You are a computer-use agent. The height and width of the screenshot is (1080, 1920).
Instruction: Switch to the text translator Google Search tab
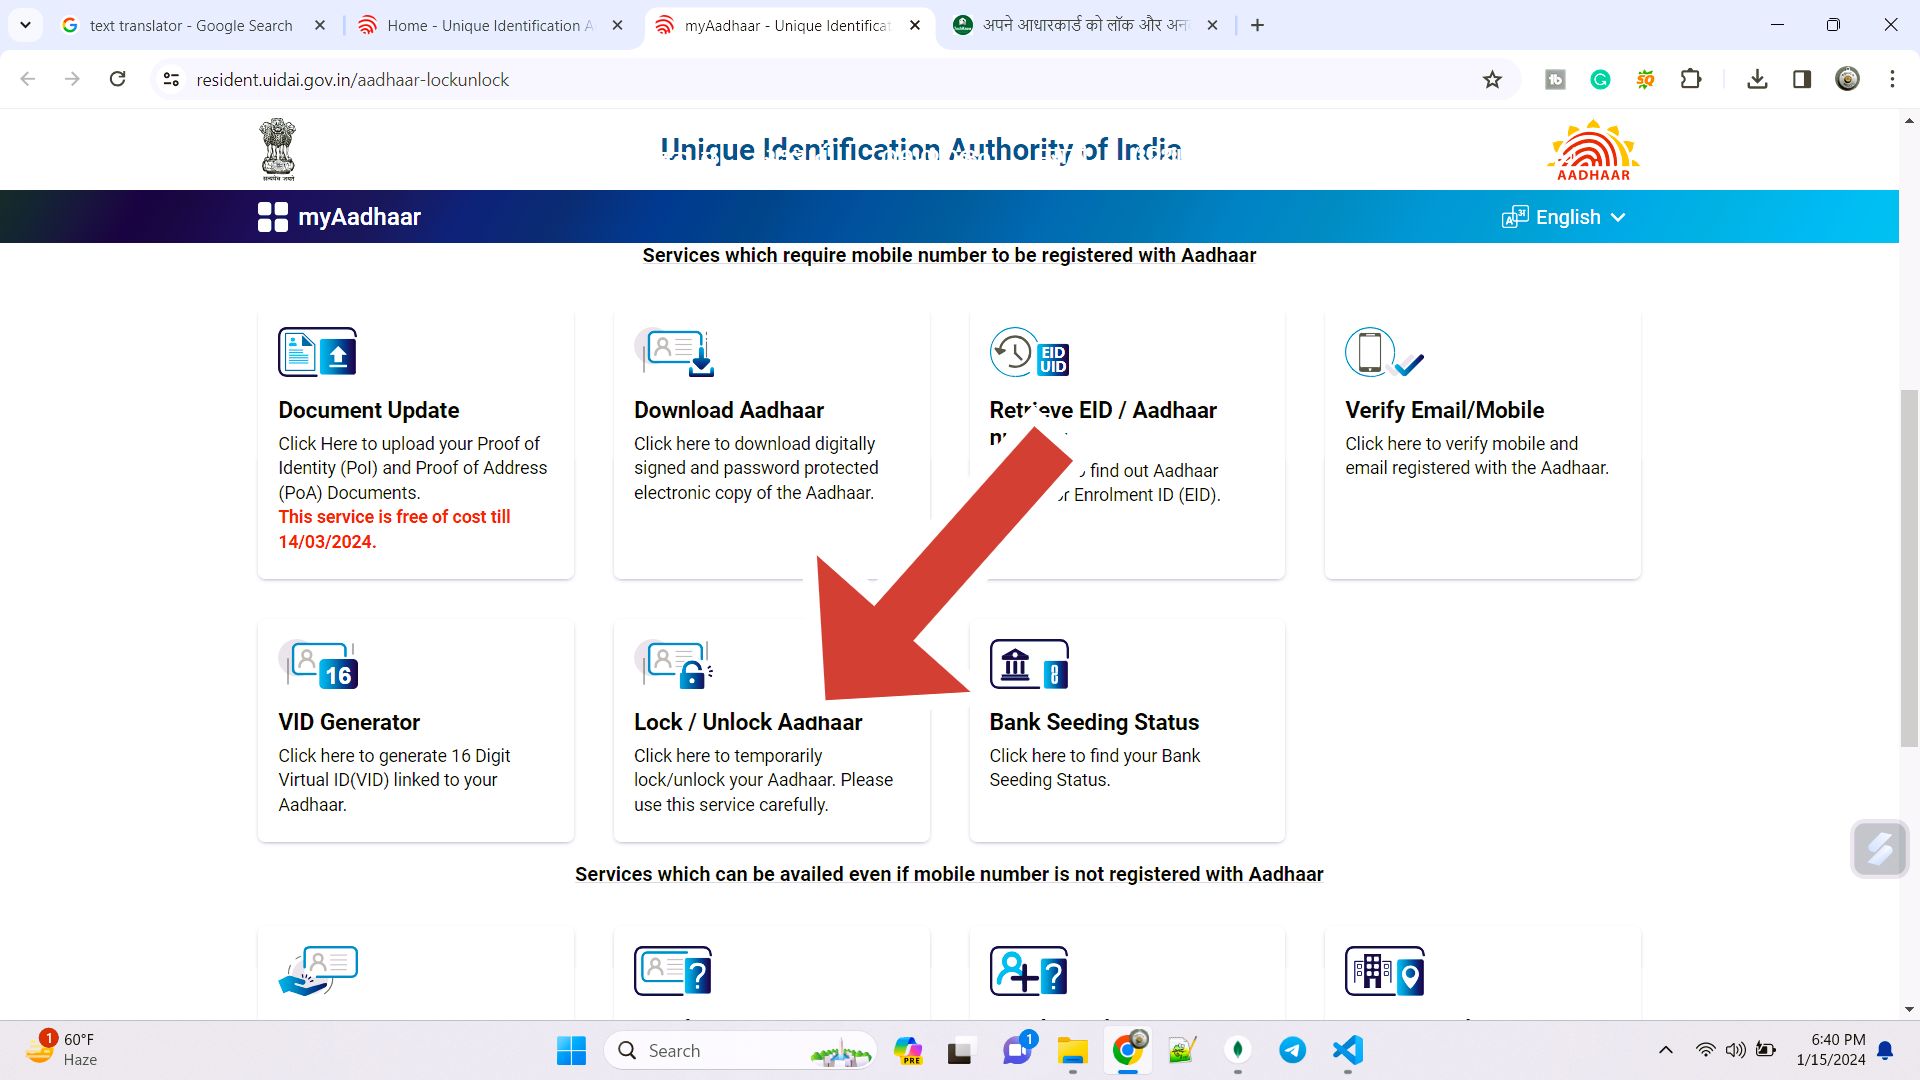click(x=191, y=25)
